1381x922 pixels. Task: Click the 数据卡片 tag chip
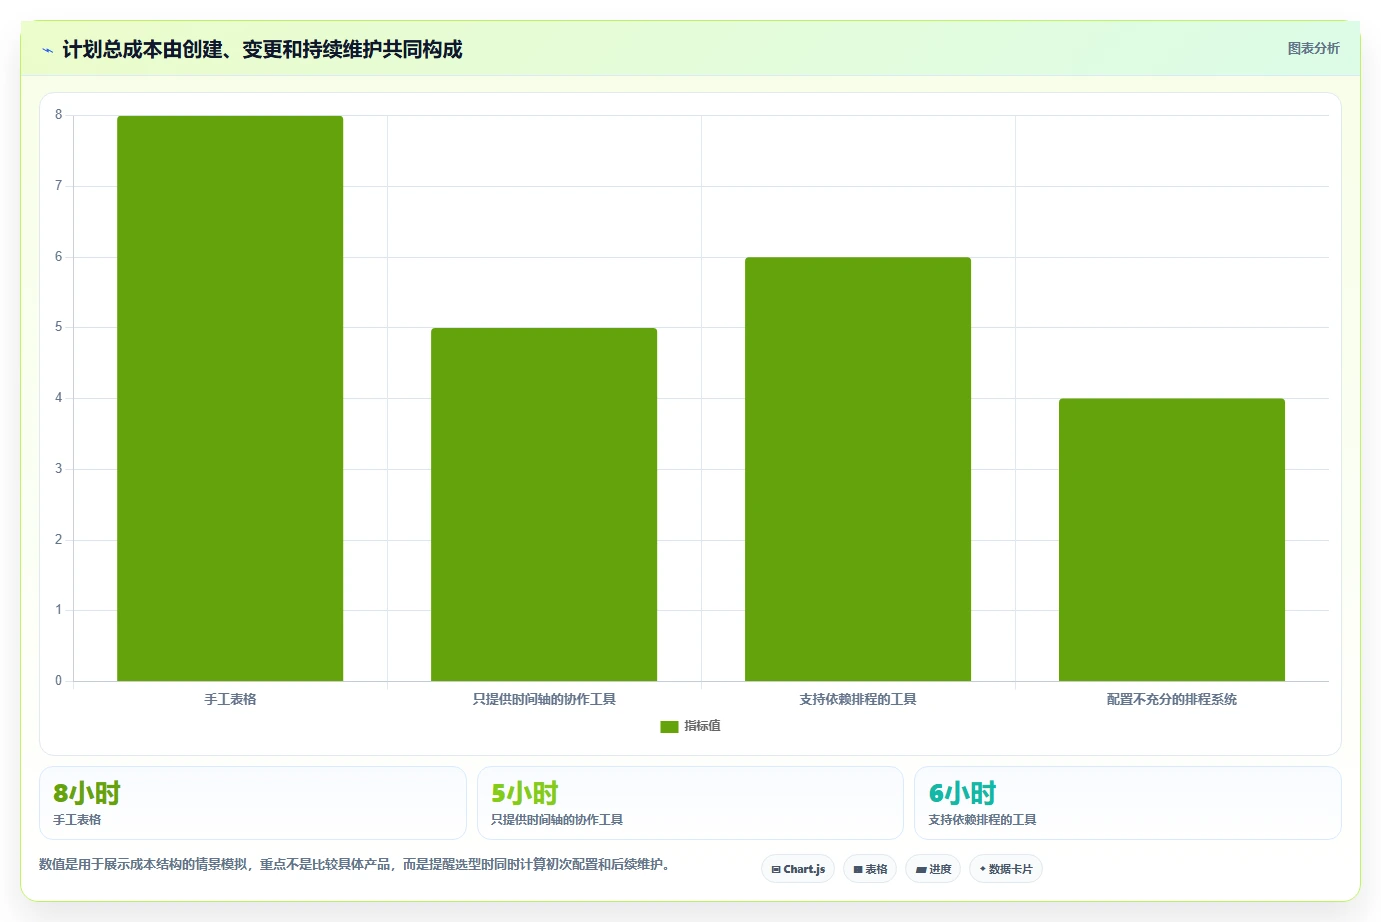click(x=1006, y=869)
